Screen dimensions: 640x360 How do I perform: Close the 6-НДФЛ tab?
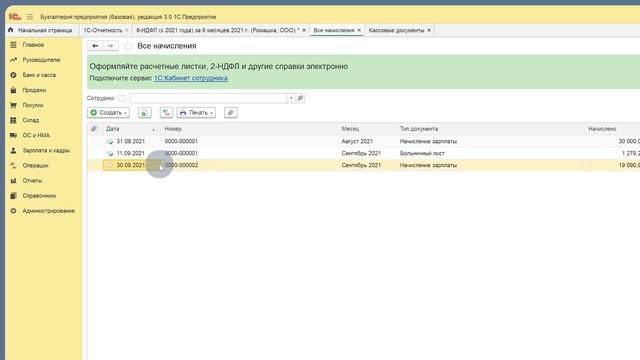(x=304, y=30)
